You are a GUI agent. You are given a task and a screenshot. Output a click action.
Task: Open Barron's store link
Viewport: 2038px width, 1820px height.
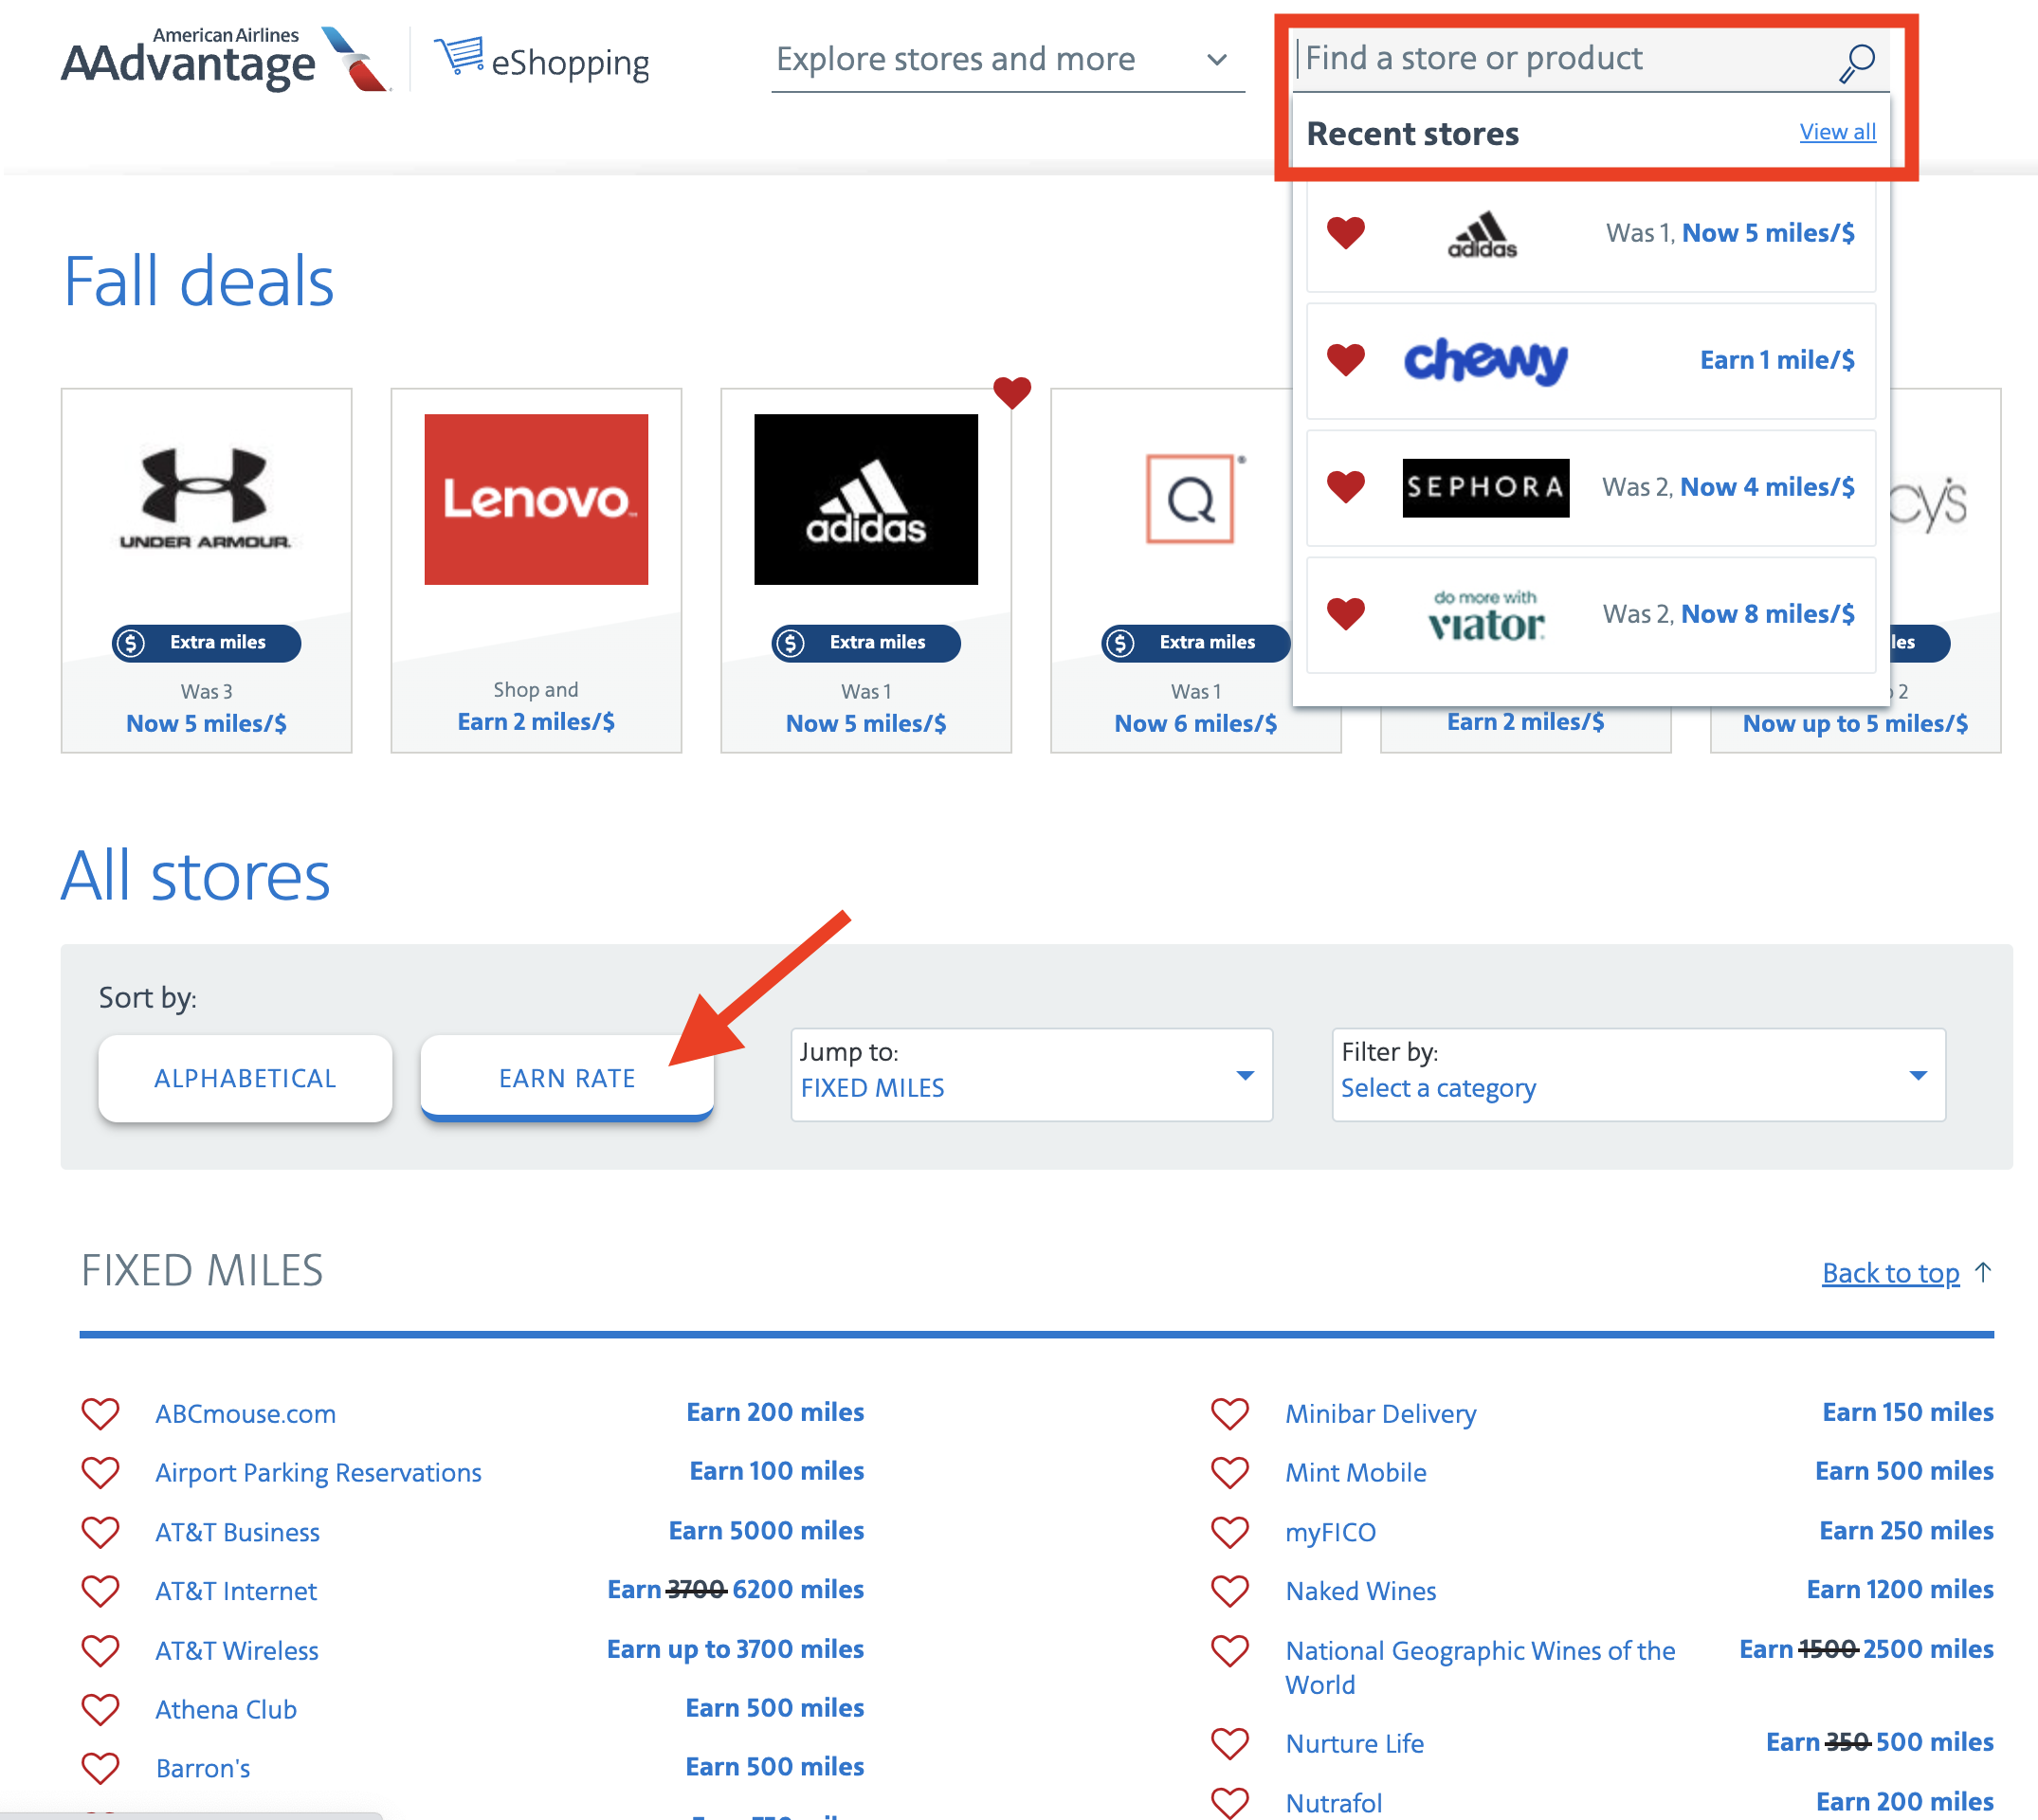[203, 1769]
